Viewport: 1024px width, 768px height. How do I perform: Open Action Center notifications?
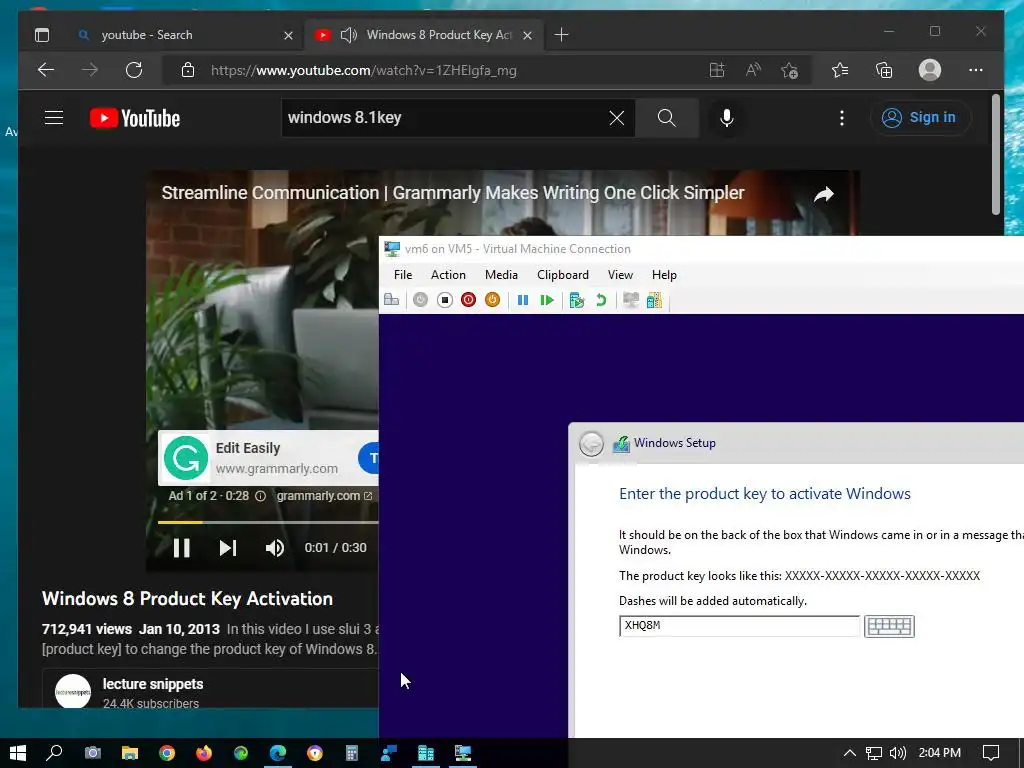click(x=991, y=753)
